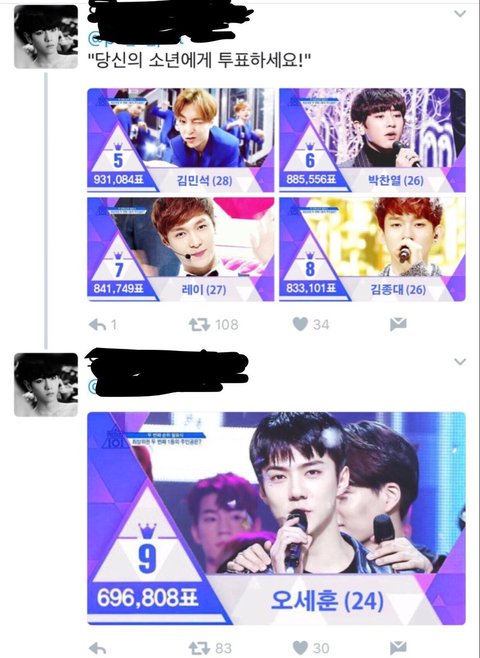Send the first tweet via direct message
Viewport: 480px width, 658px height.
click(398, 324)
